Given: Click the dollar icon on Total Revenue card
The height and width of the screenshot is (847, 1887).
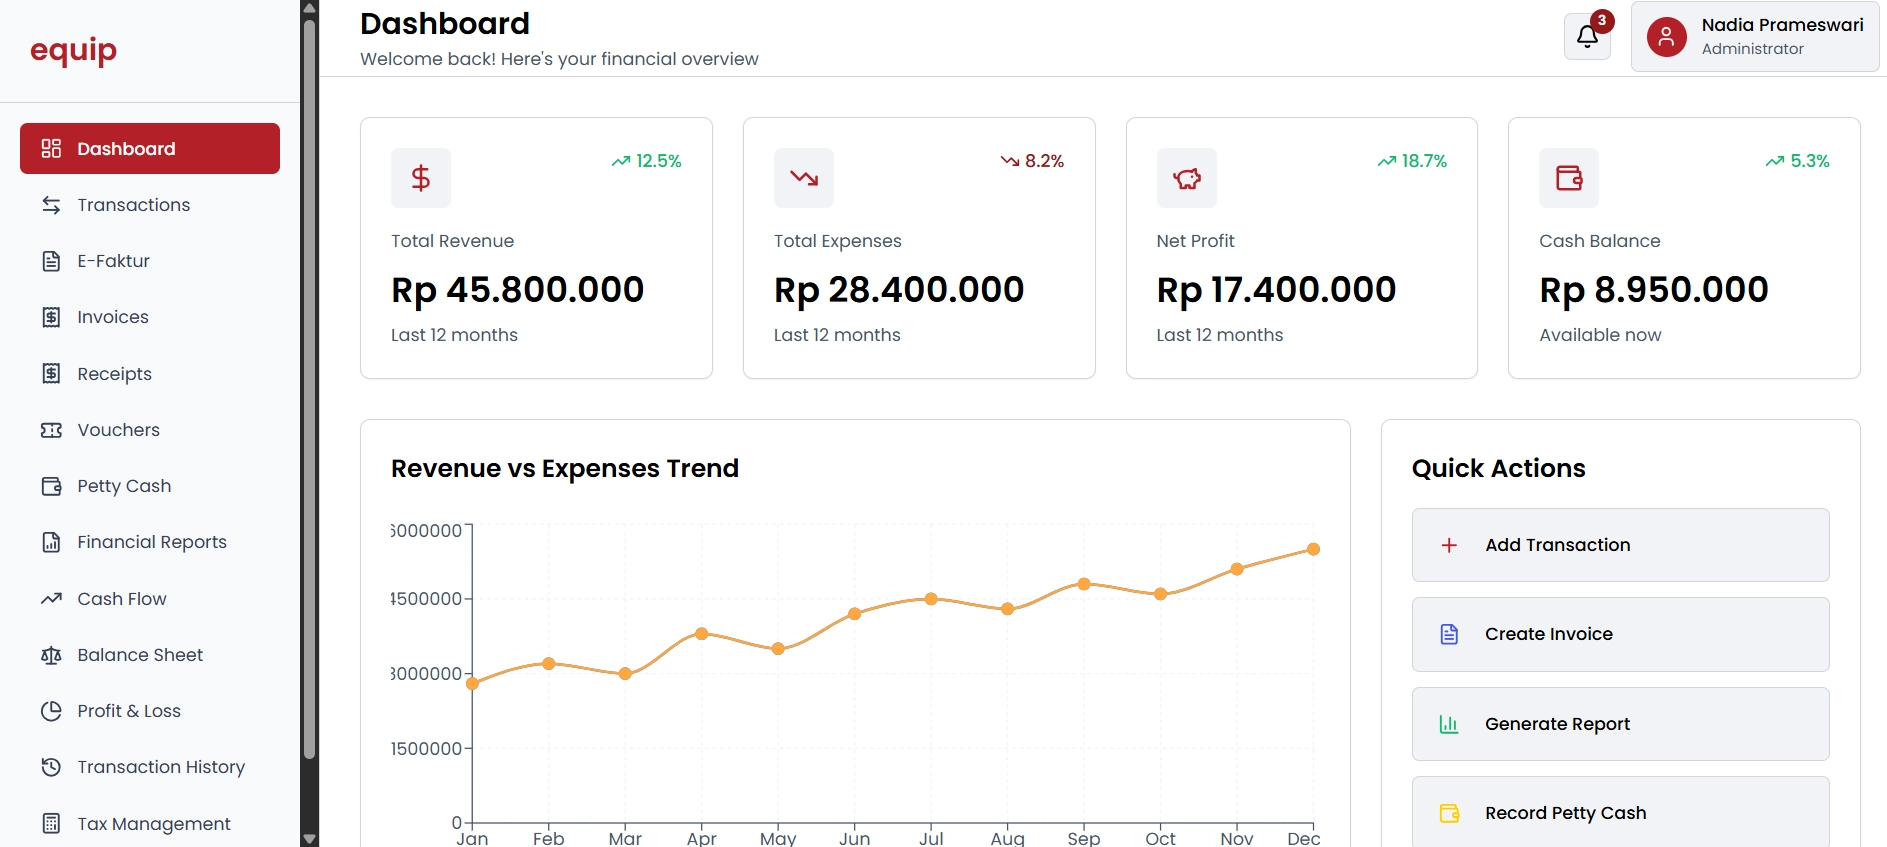Looking at the screenshot, I should [x=420, y=177].
